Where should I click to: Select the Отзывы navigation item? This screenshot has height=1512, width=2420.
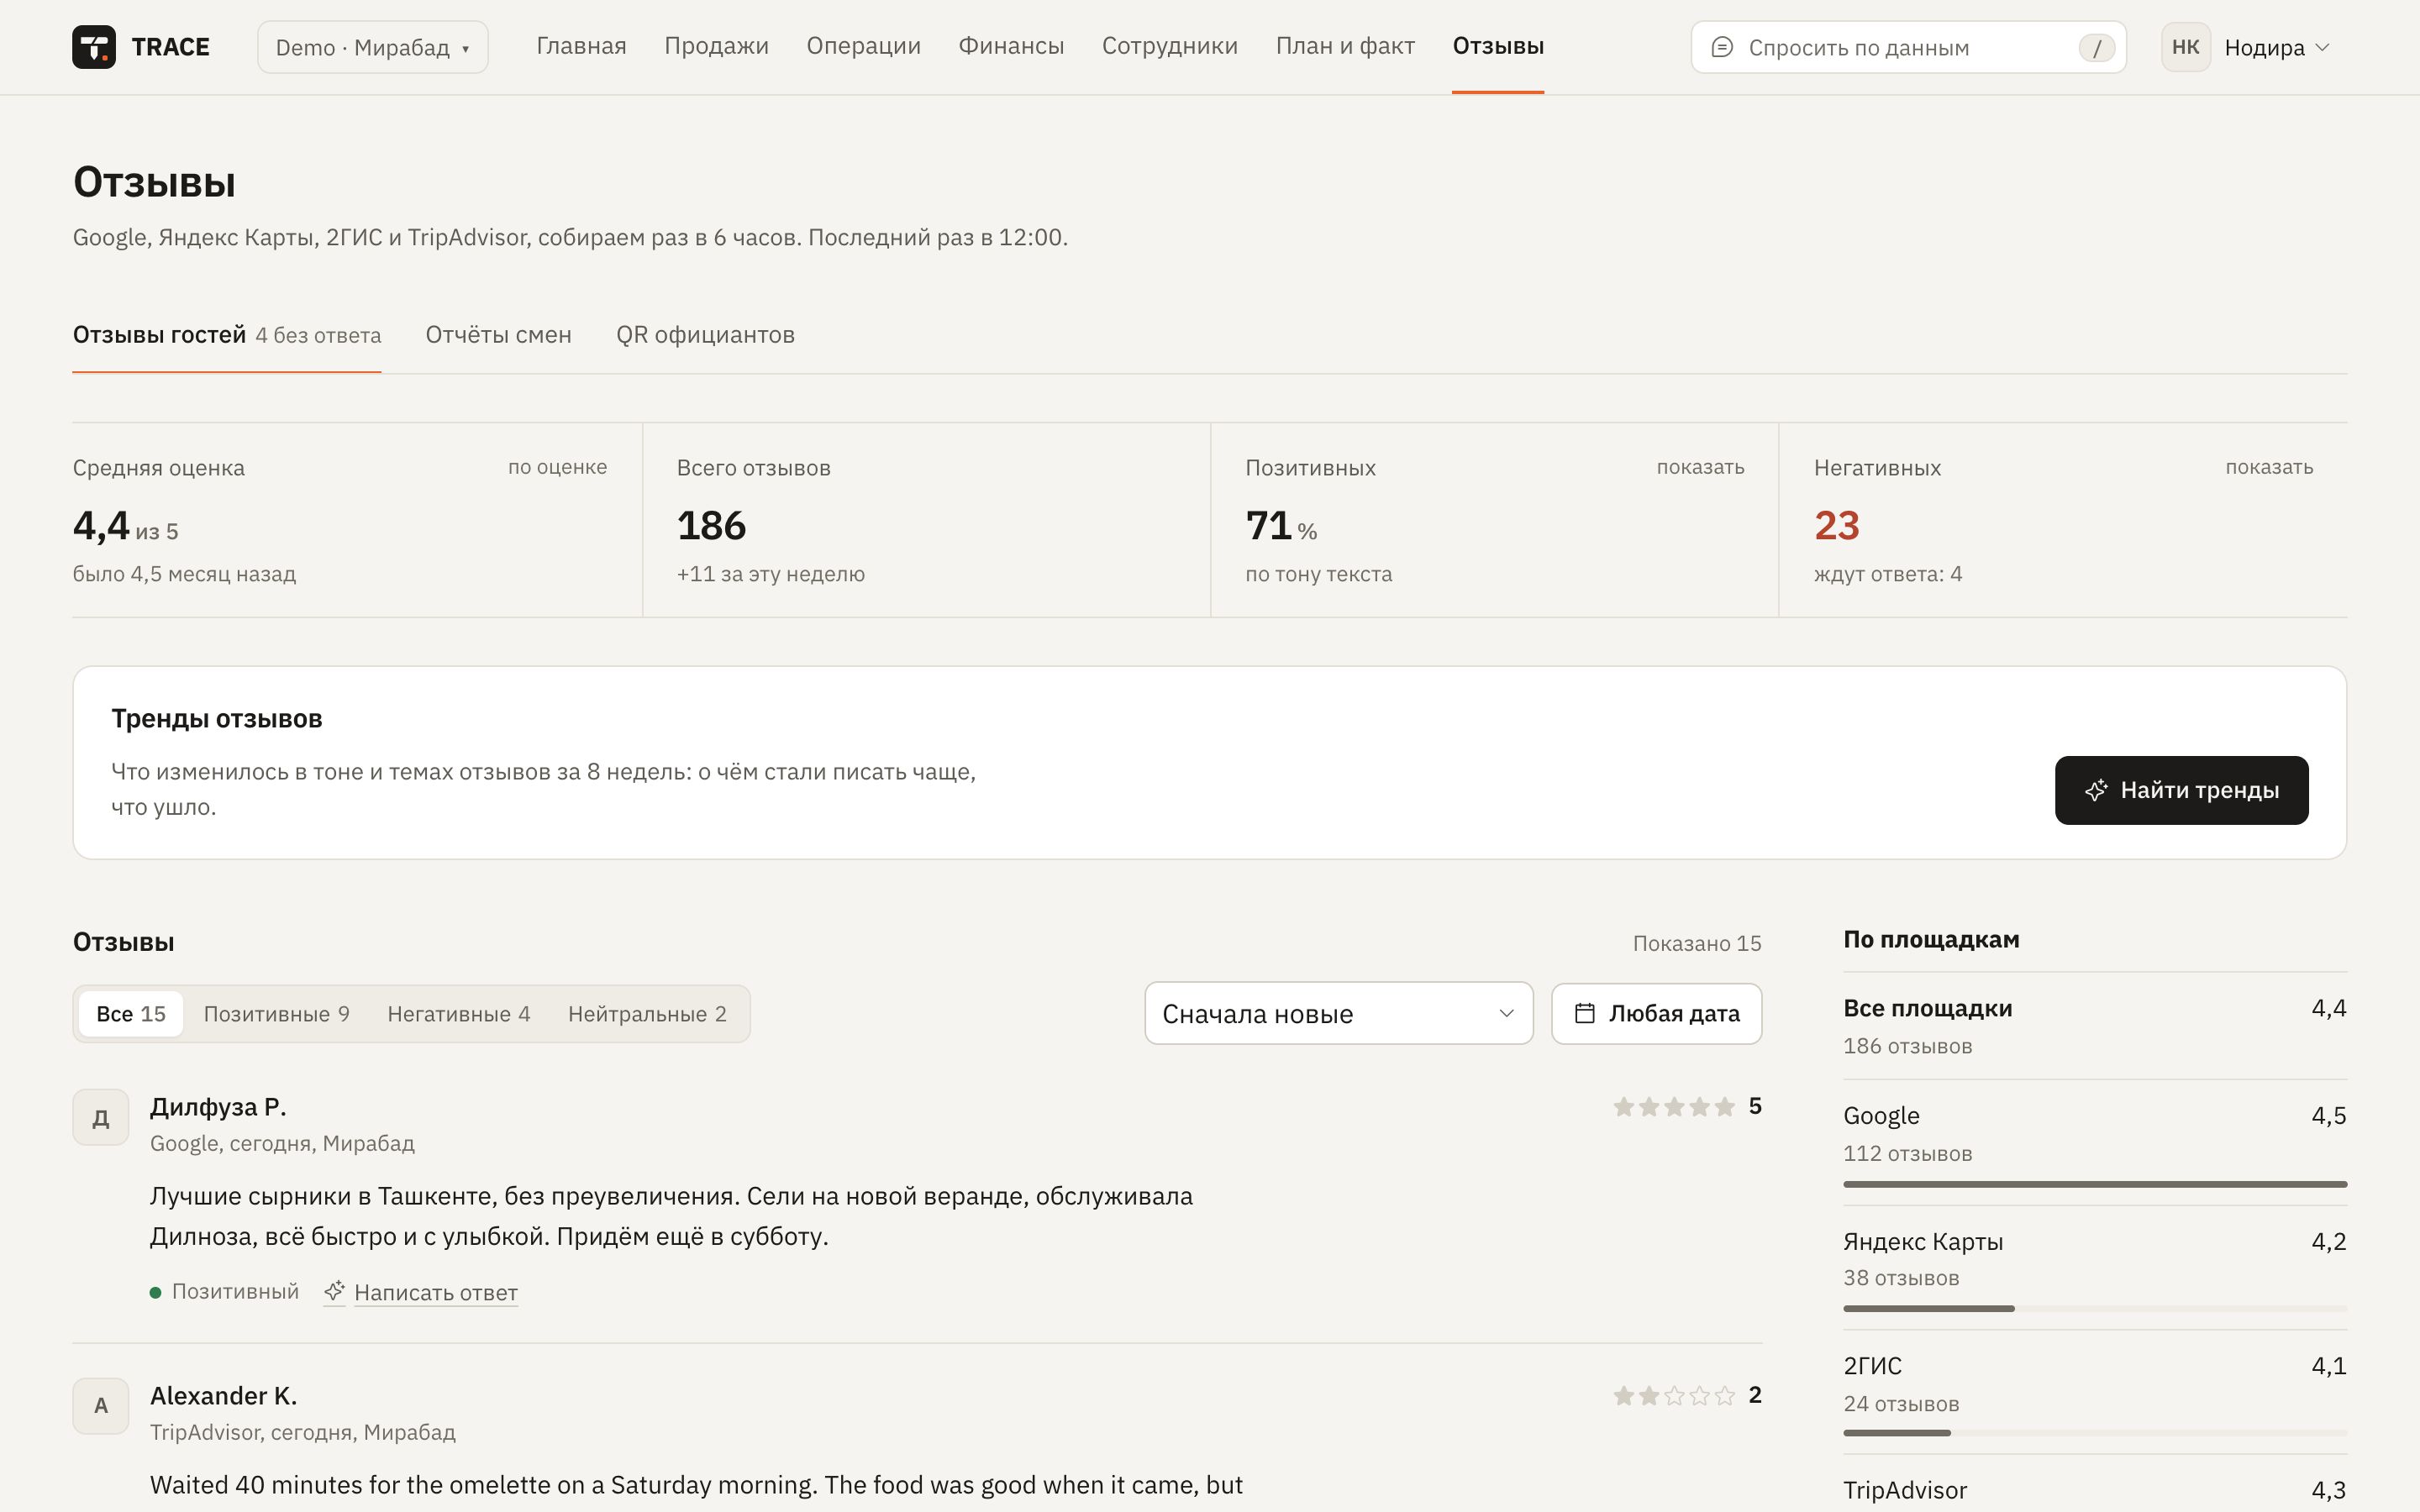tap(1498, 46)
